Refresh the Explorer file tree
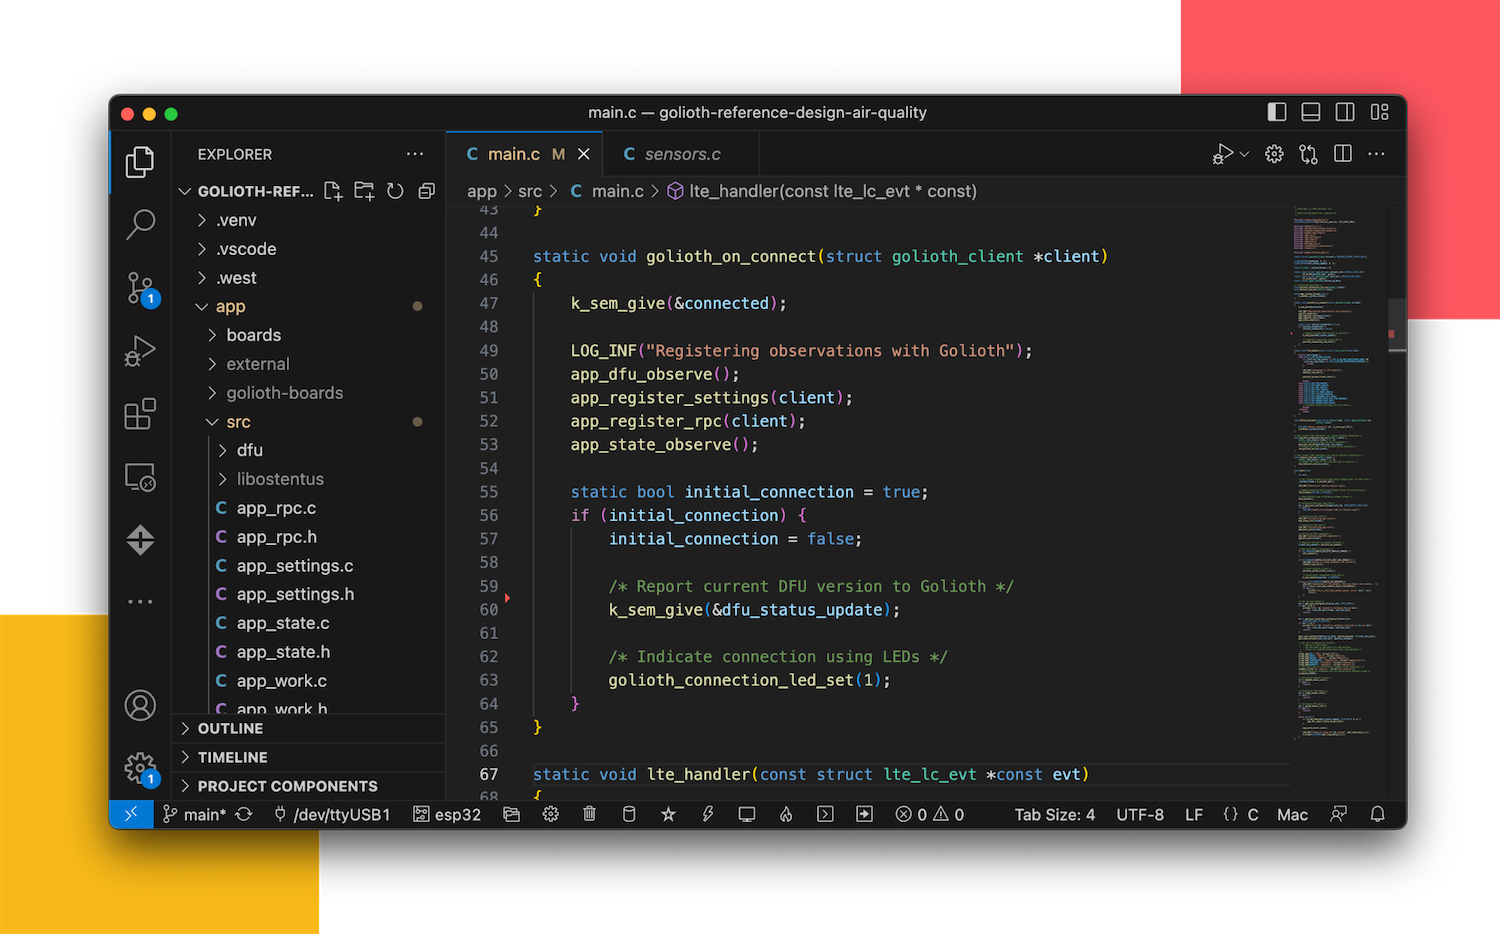The image size is (1500, 934). coord(395,191)
